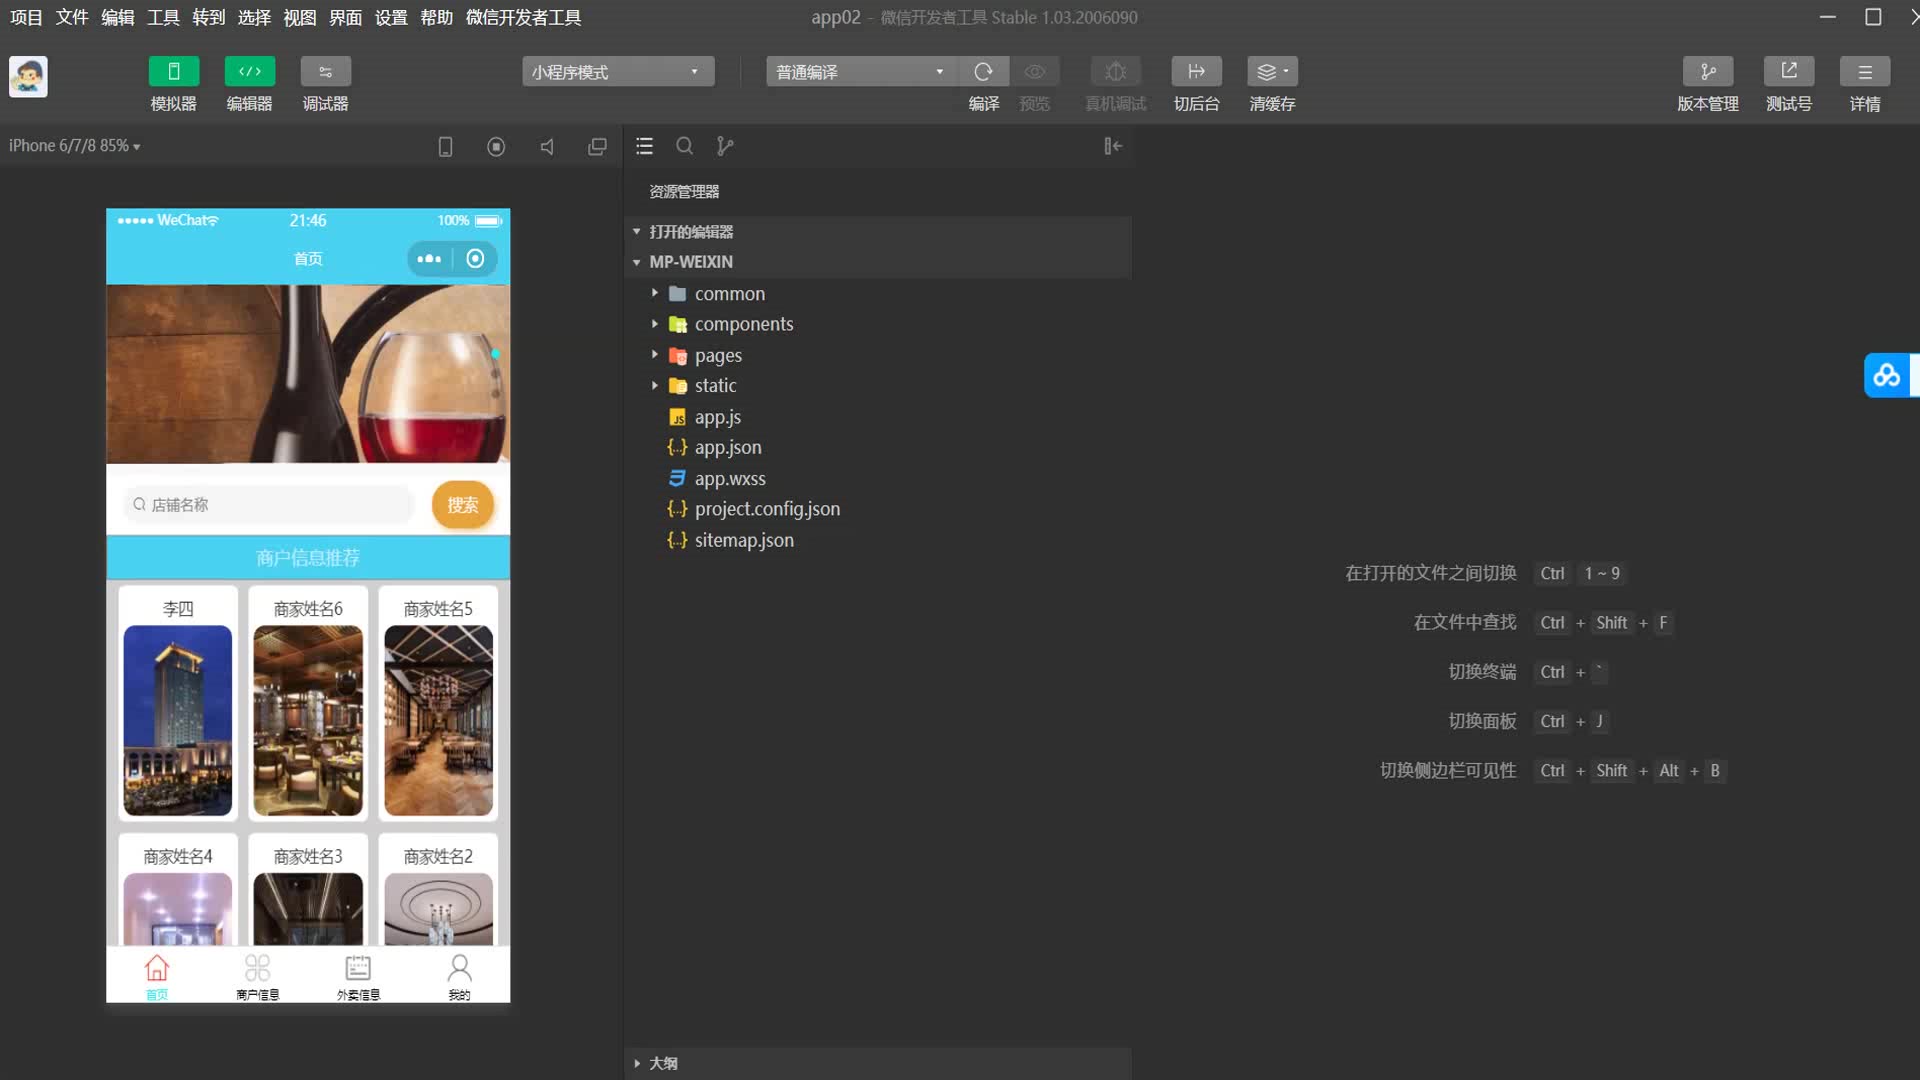Toggle the debugger panel button
Image resolution: width=1920 pixels, height=1080 pixels.
pyautogui.click(x=325, y=72)
